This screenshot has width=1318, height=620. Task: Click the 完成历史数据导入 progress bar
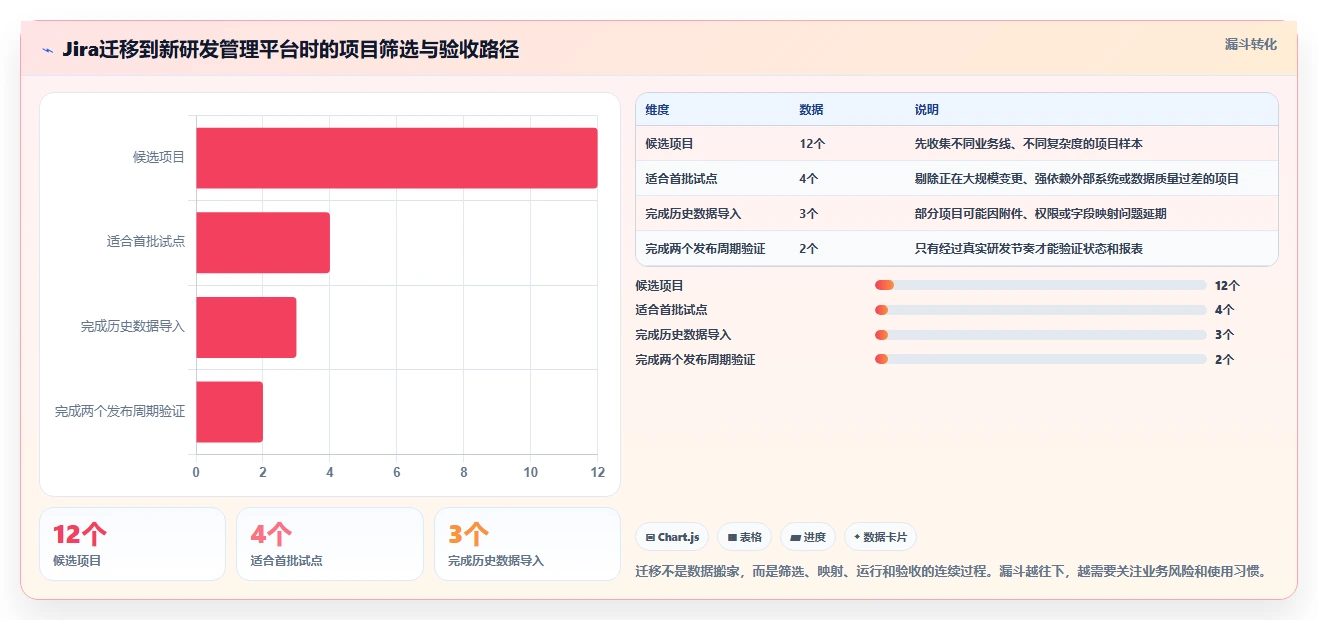[x=1040, y=335]
